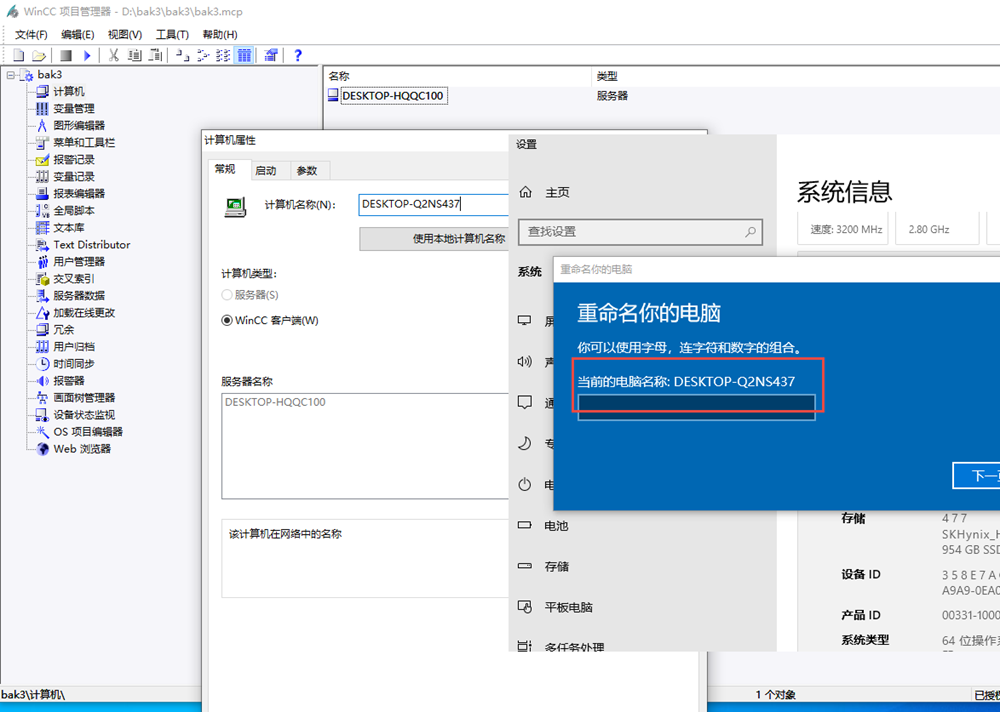The width and height of the screenshot is (1000, 712).
Task: Select the WinCC 客户端(W) radio button
Action: 227,321
